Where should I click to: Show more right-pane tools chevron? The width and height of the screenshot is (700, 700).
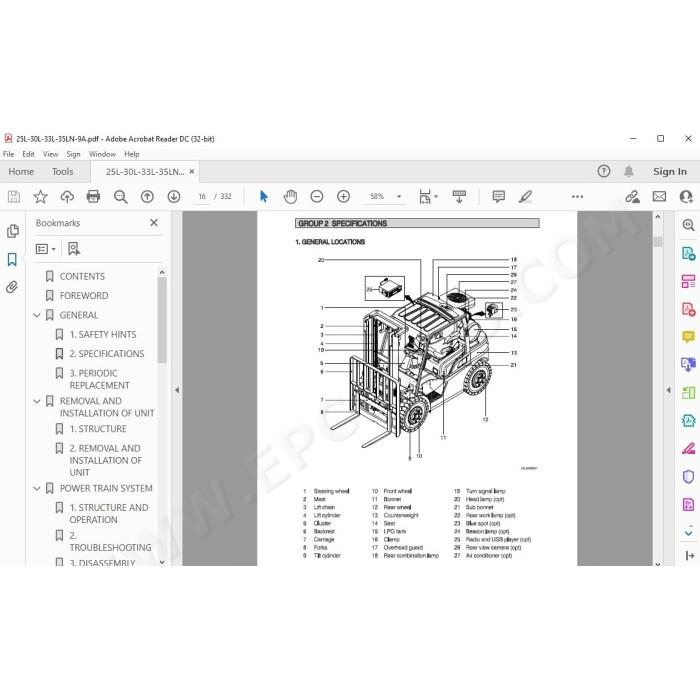coord(688,533)
